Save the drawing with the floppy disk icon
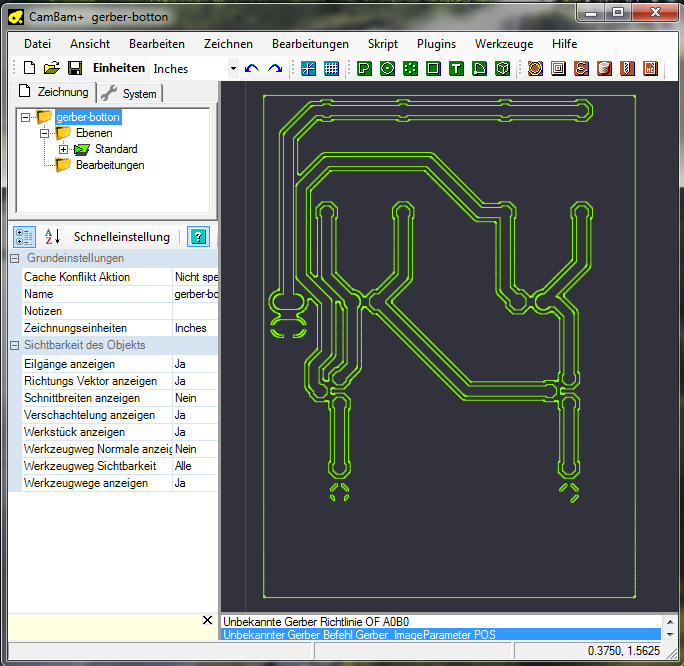This screenshot has height=666, width=684. (75, 68)
